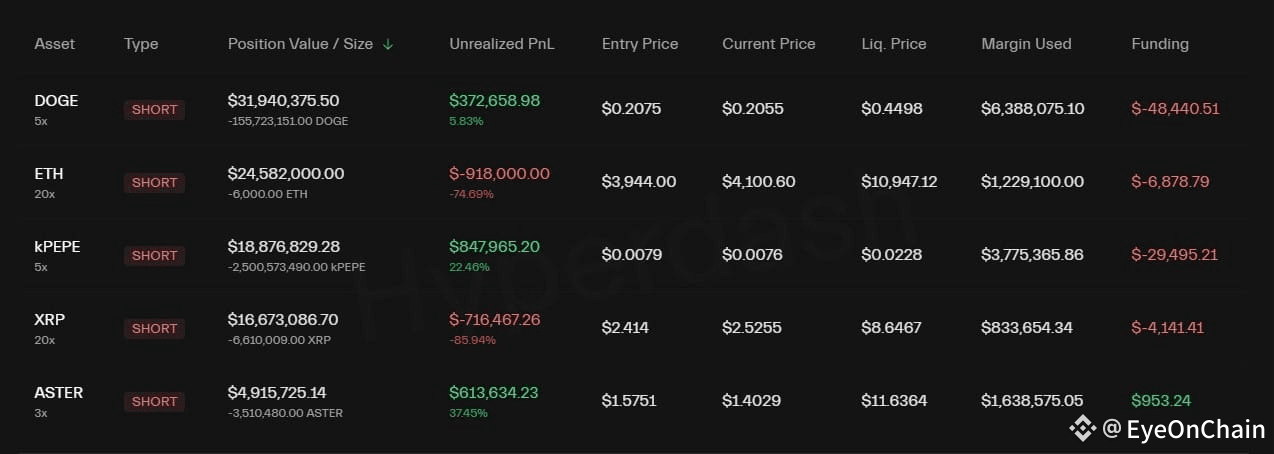
Task: Click kPEPE unrealized PnL $847,965.20
Action: [x=494, y=247]
